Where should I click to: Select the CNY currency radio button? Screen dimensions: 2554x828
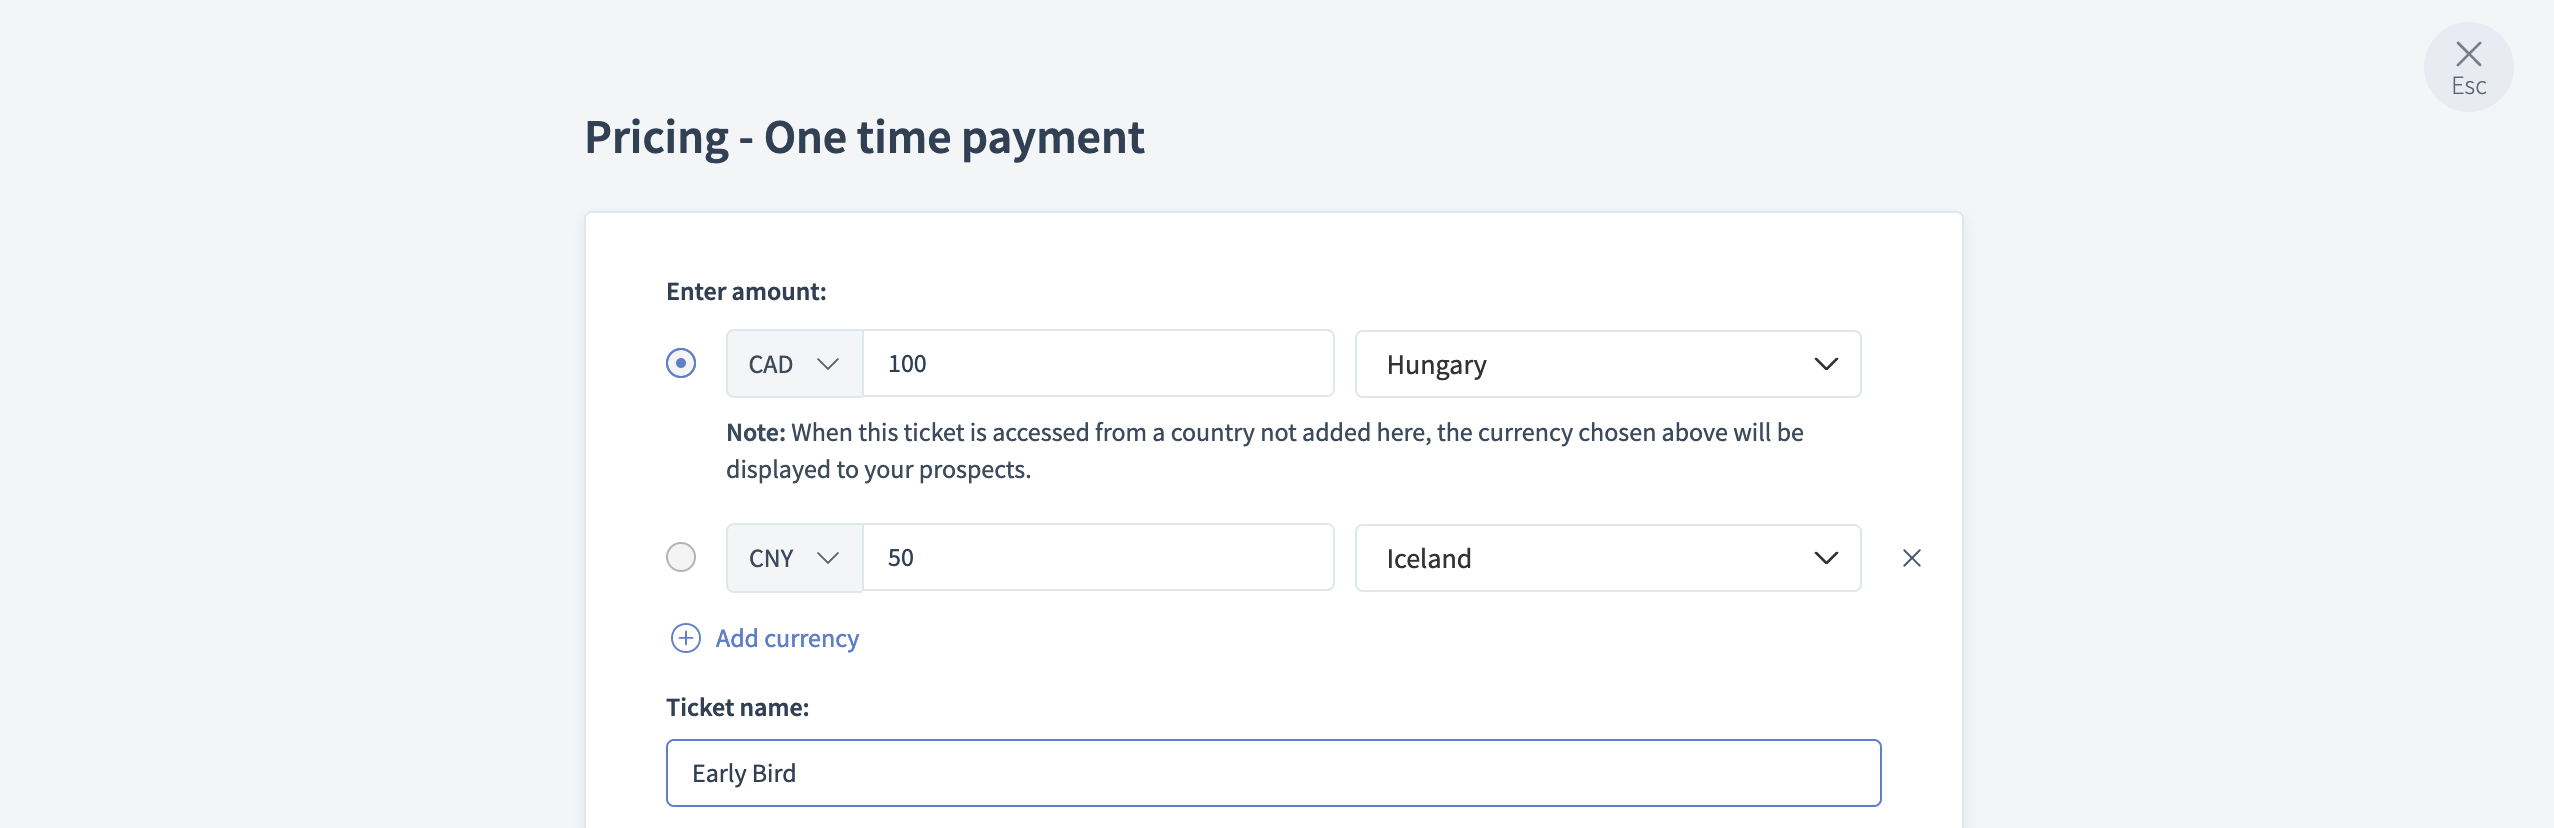point(681,557)
